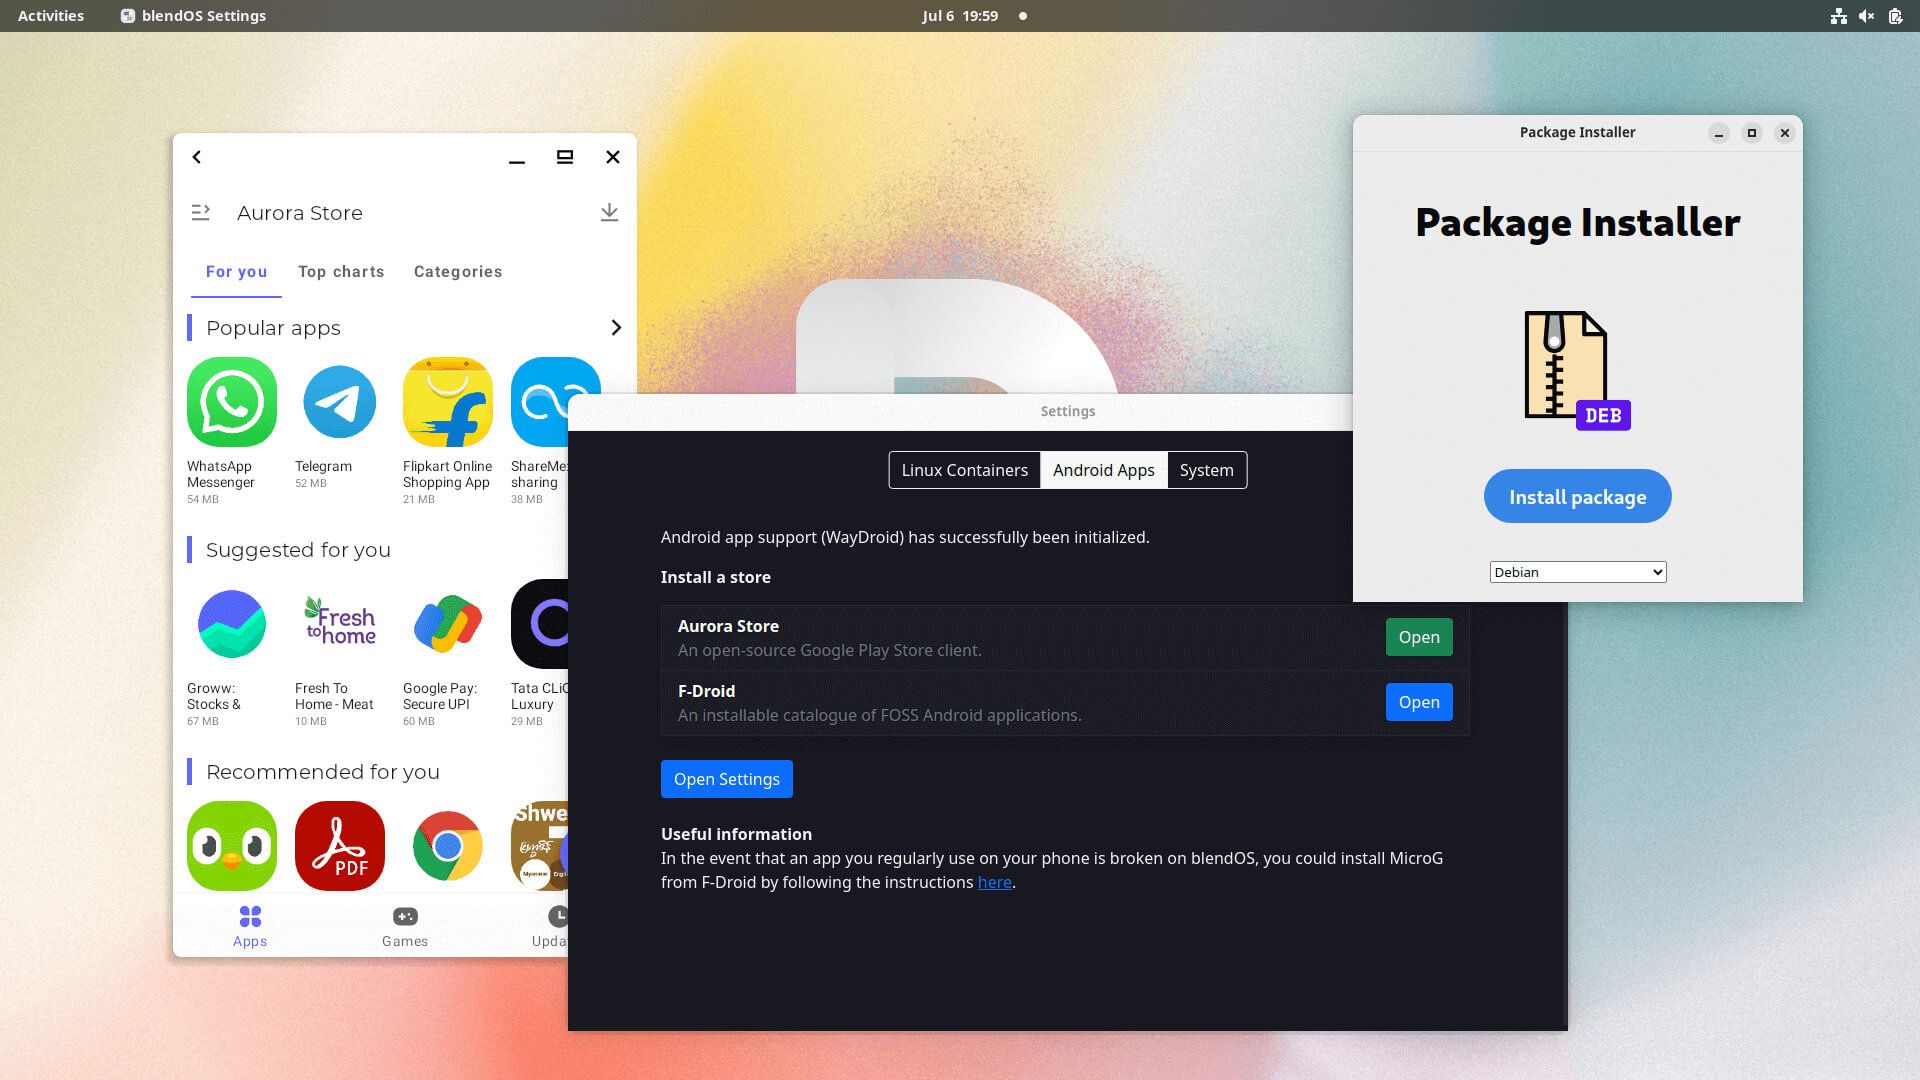Click the WhatsApp Messenger icon
1920x1080 pixels.
(231, 401)
